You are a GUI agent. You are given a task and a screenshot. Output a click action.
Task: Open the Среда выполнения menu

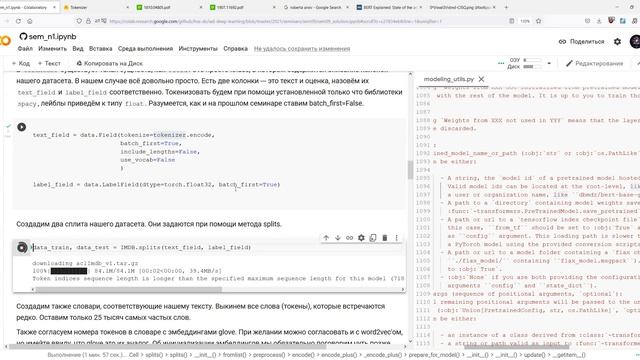point(145,49)
